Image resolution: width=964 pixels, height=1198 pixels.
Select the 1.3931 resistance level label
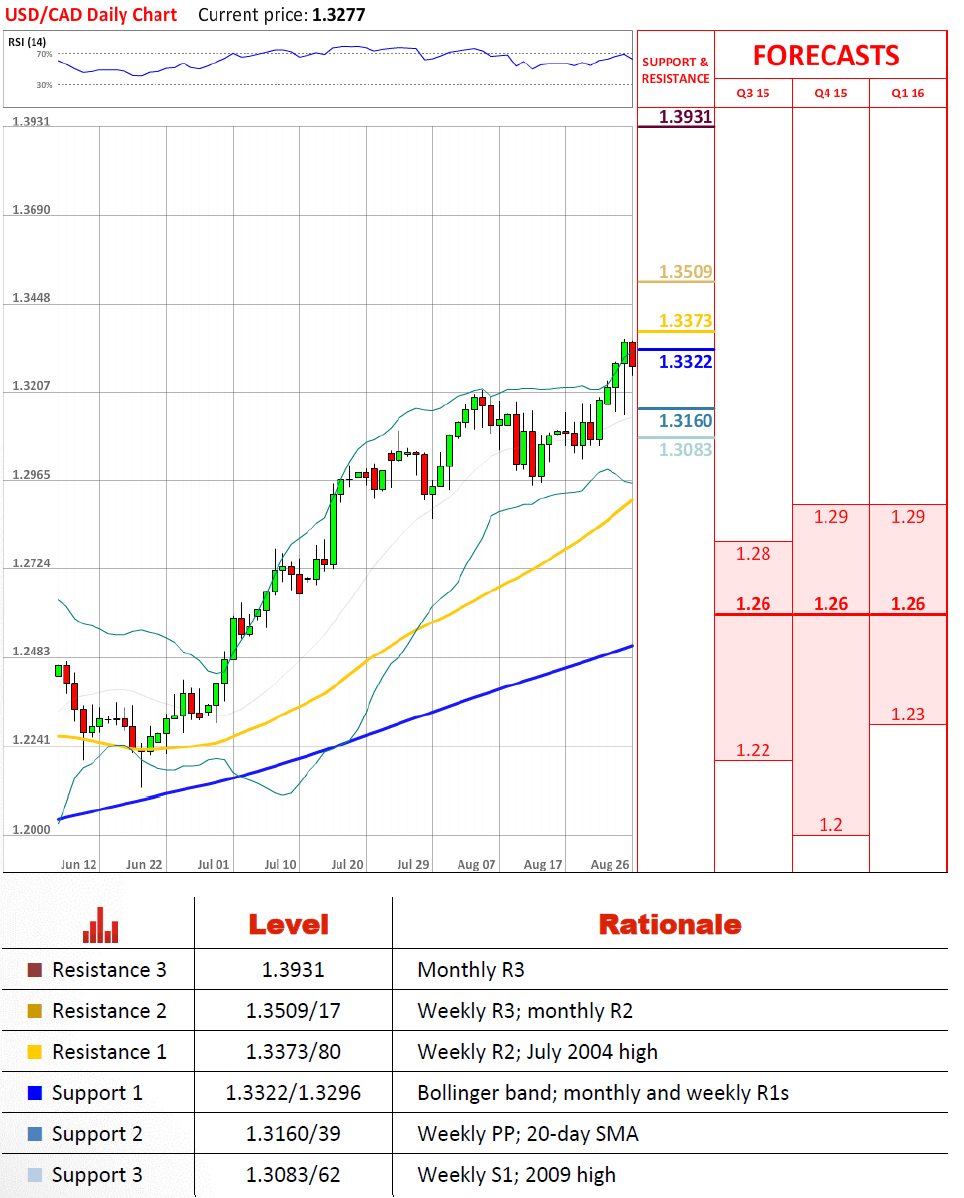(685, 117)
